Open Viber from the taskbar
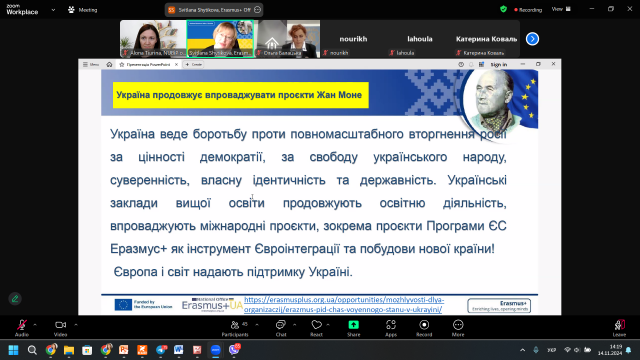 point(234,349)
